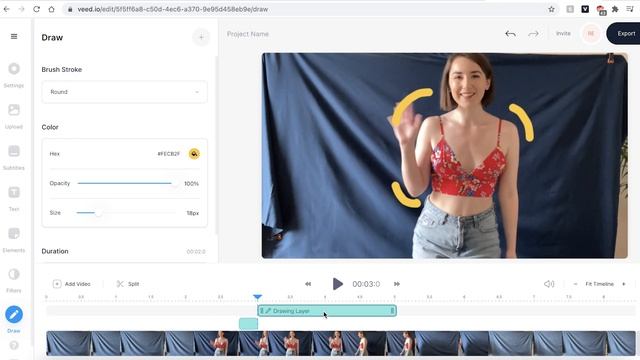The image size is (640, 360).
Task: Click the video preview canvas
Action: point(444,156)
